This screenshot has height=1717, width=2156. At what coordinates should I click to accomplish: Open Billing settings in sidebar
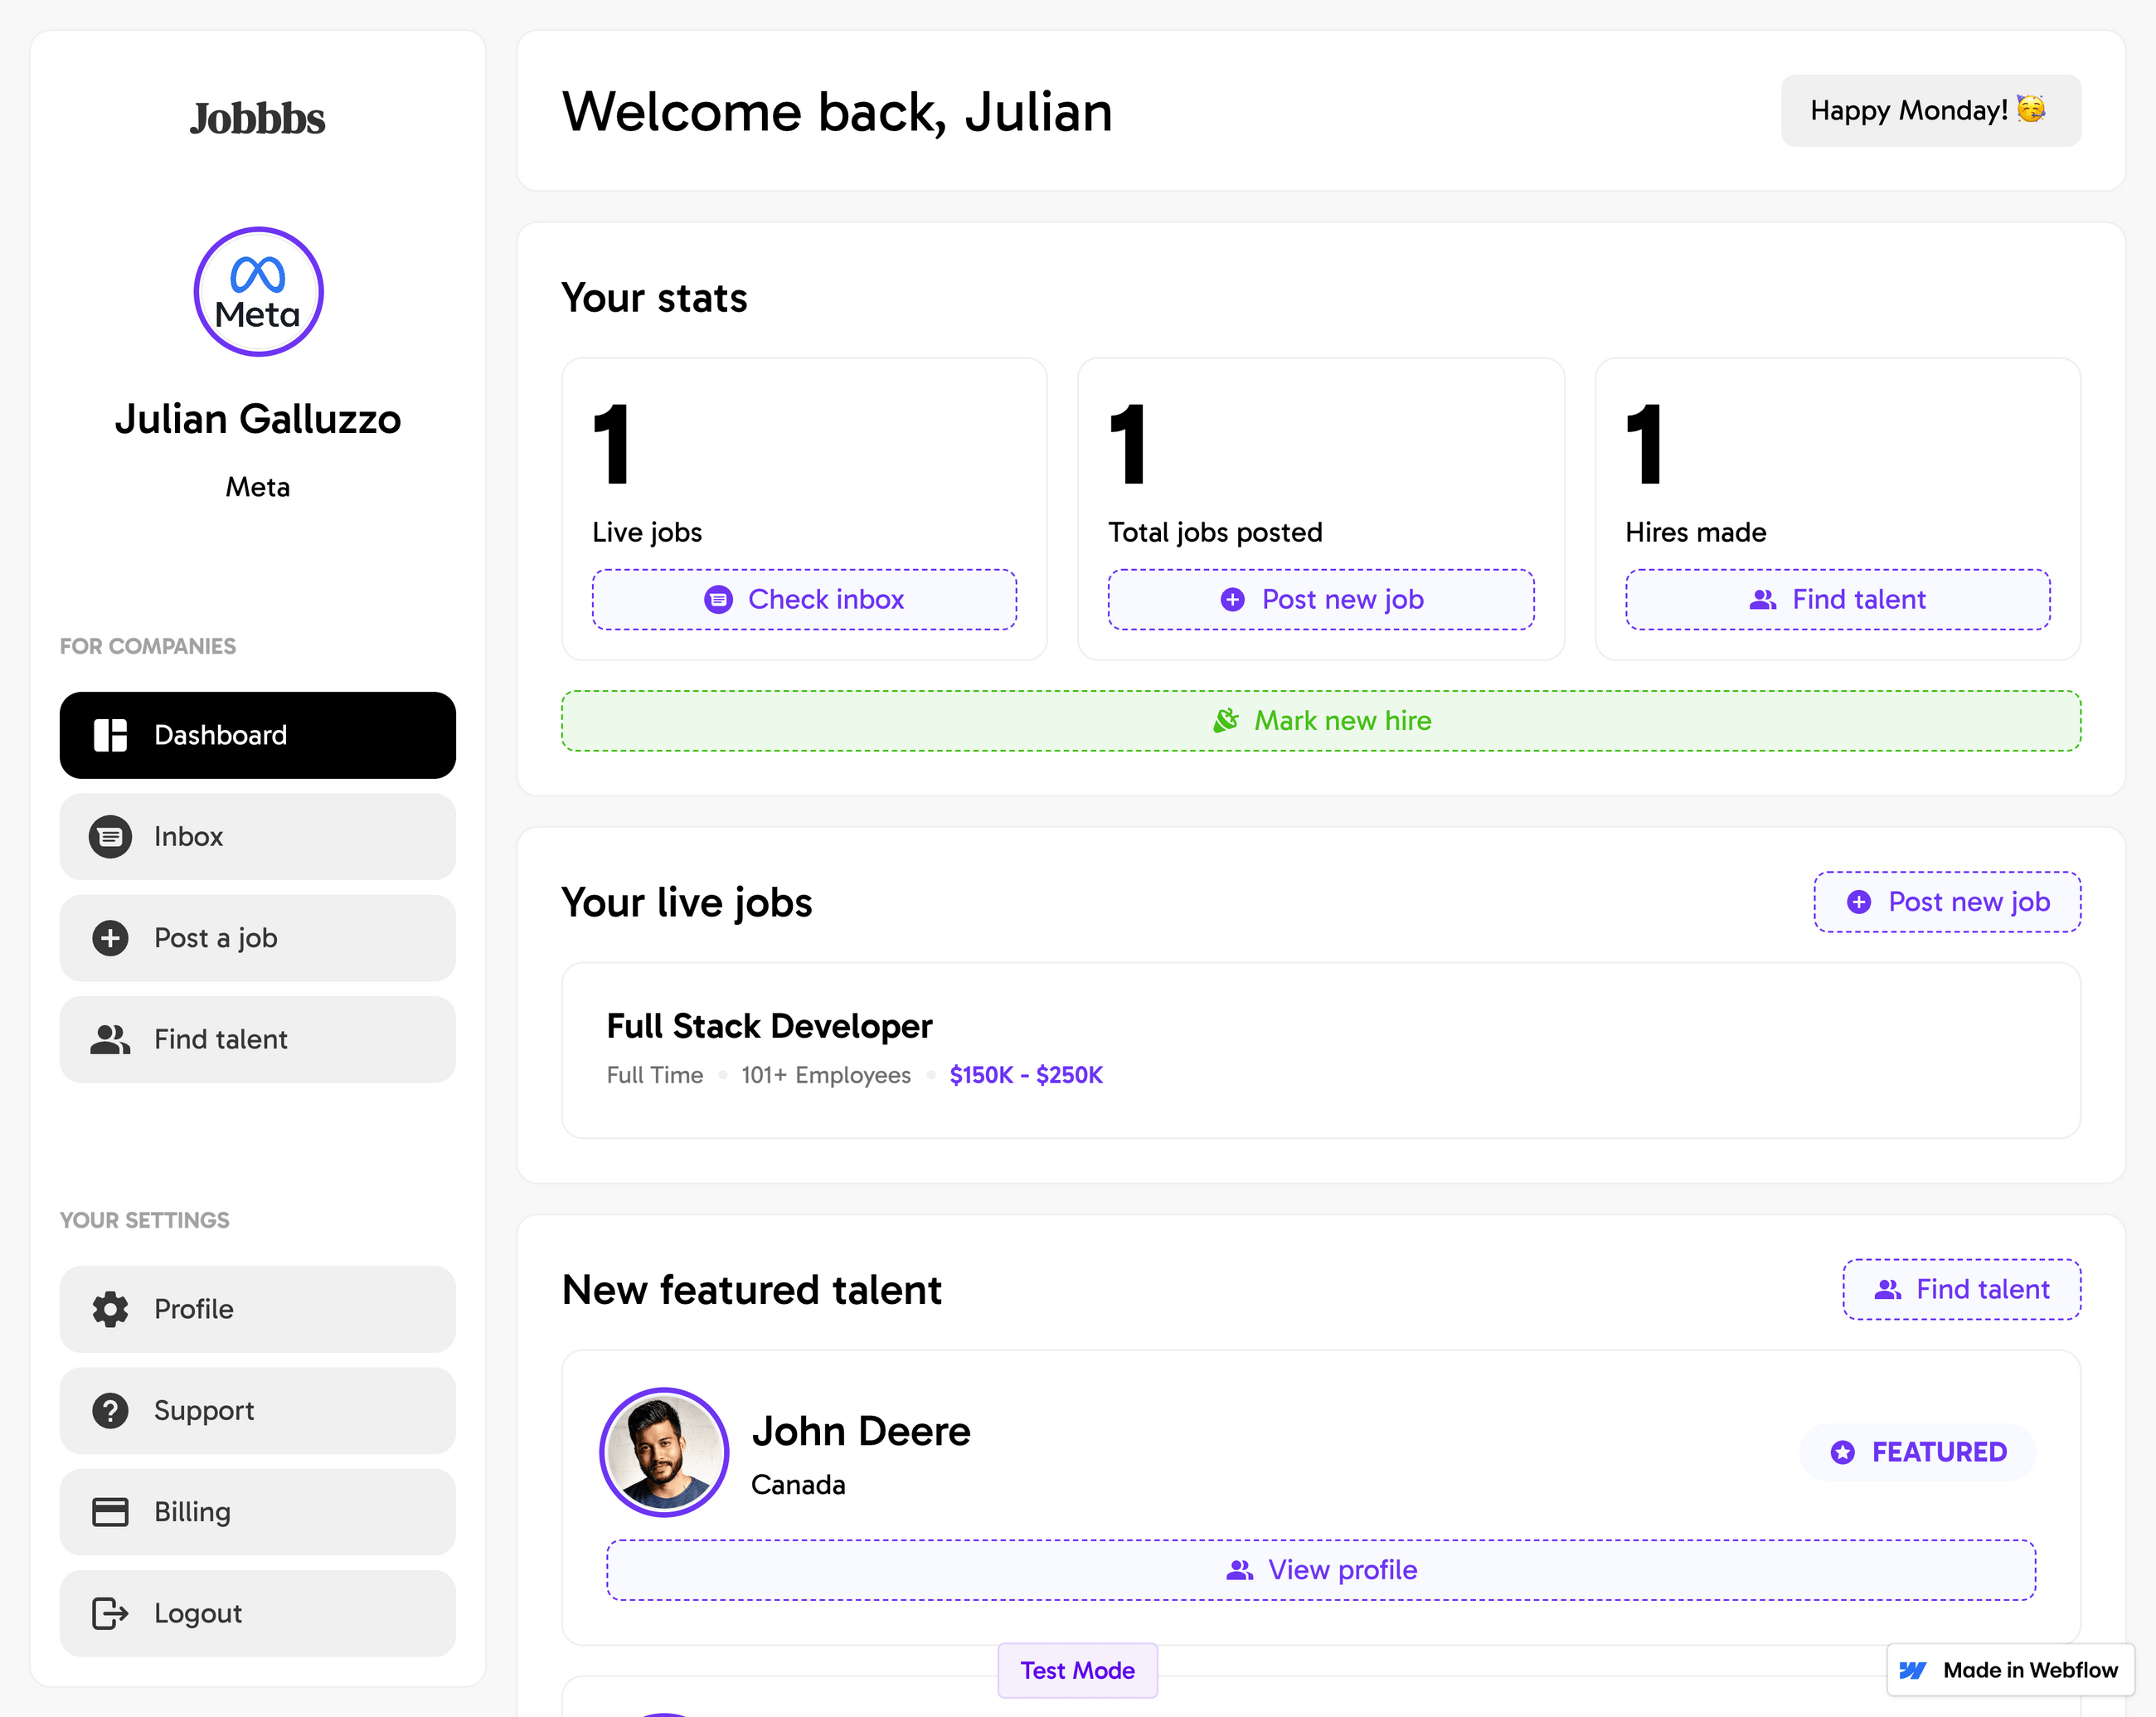click(258, 1512)
